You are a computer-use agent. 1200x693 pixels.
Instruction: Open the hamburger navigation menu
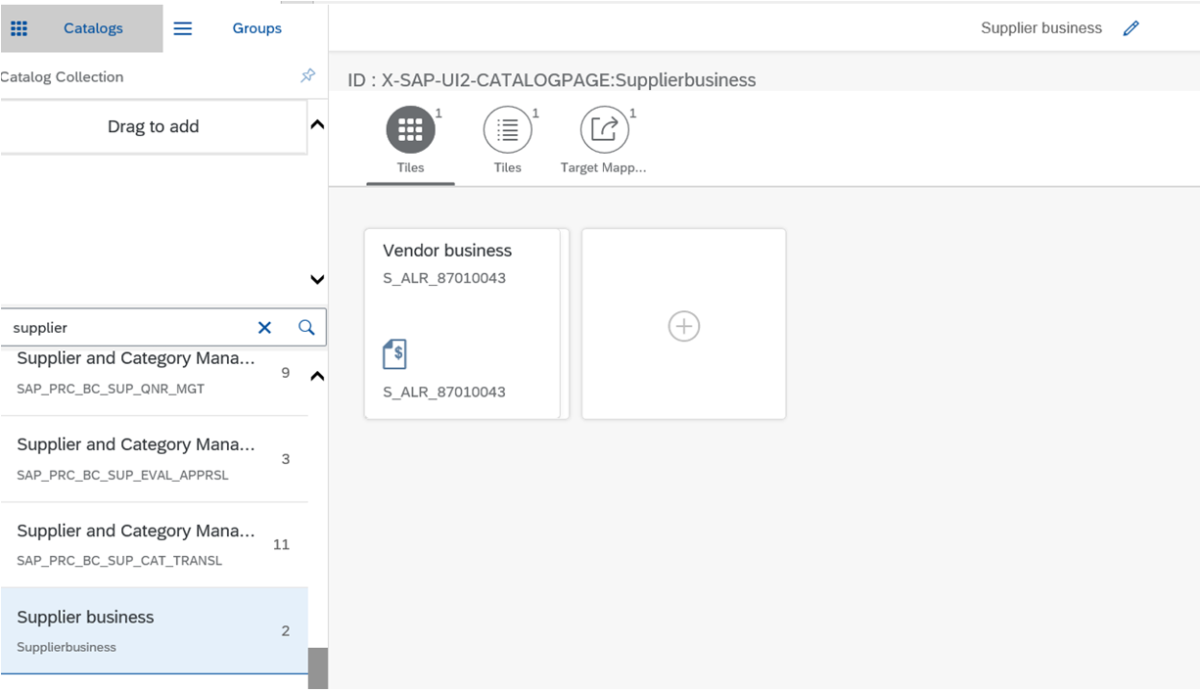[183, 28]
